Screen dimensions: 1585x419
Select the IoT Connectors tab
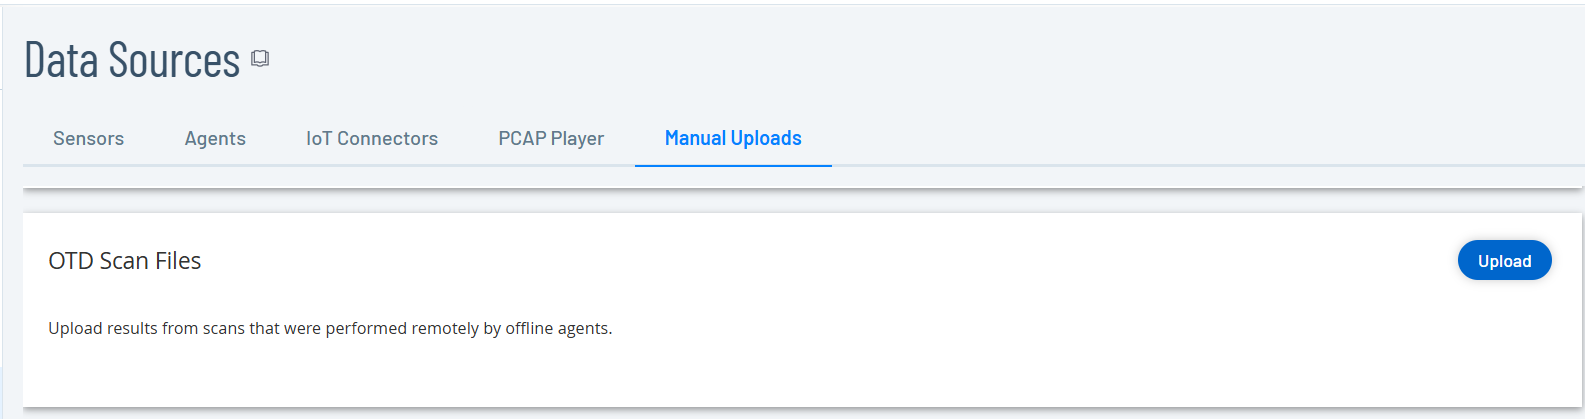(x=372, y=138)
